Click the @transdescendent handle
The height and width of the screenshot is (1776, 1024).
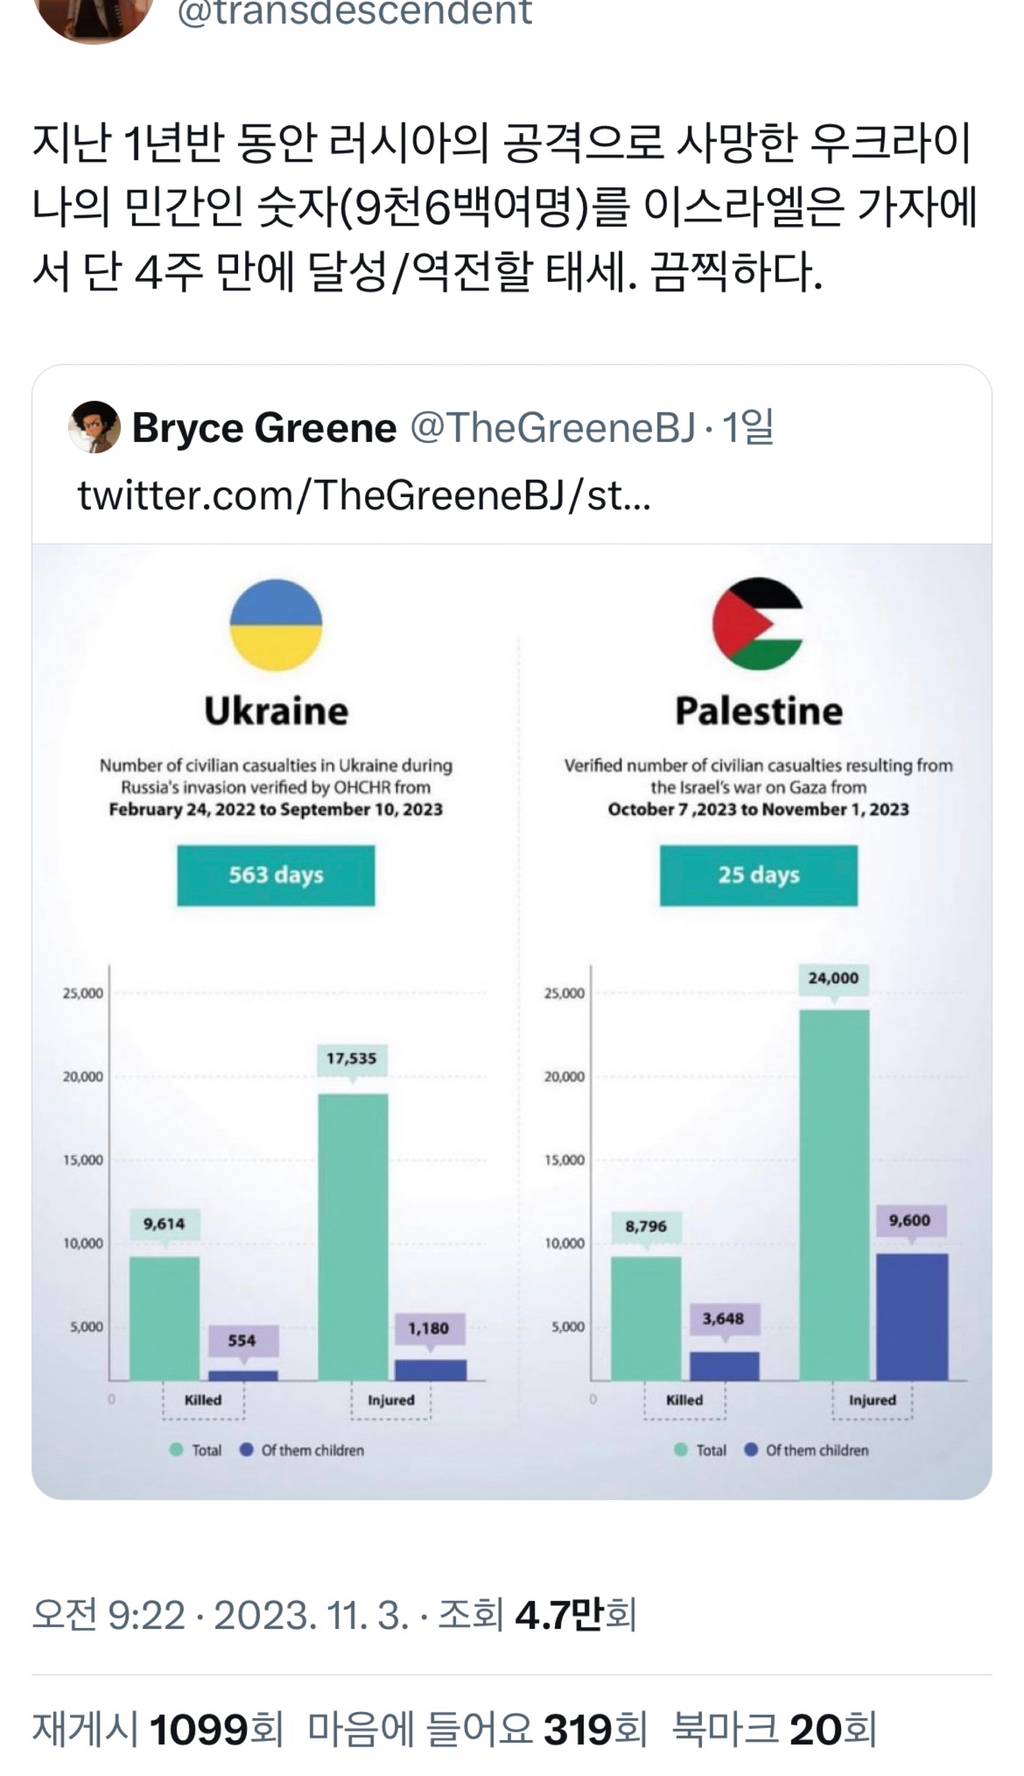(x=354, y=13)
